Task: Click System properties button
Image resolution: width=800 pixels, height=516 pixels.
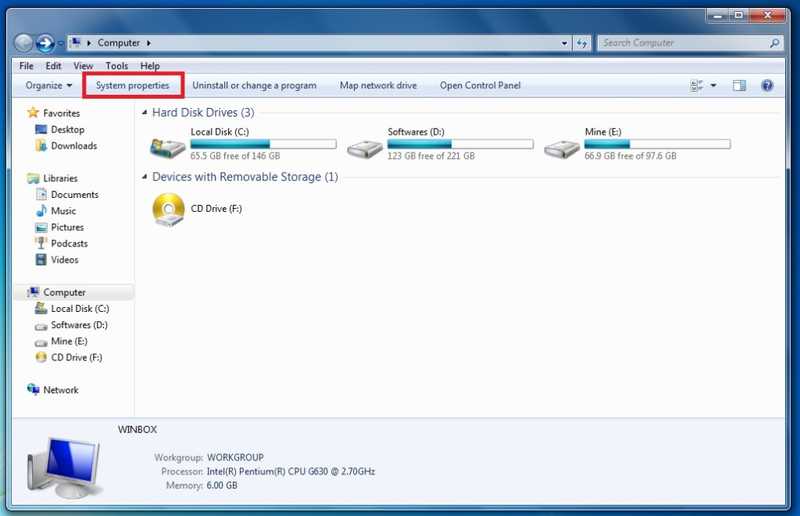Action: [133, 86]
